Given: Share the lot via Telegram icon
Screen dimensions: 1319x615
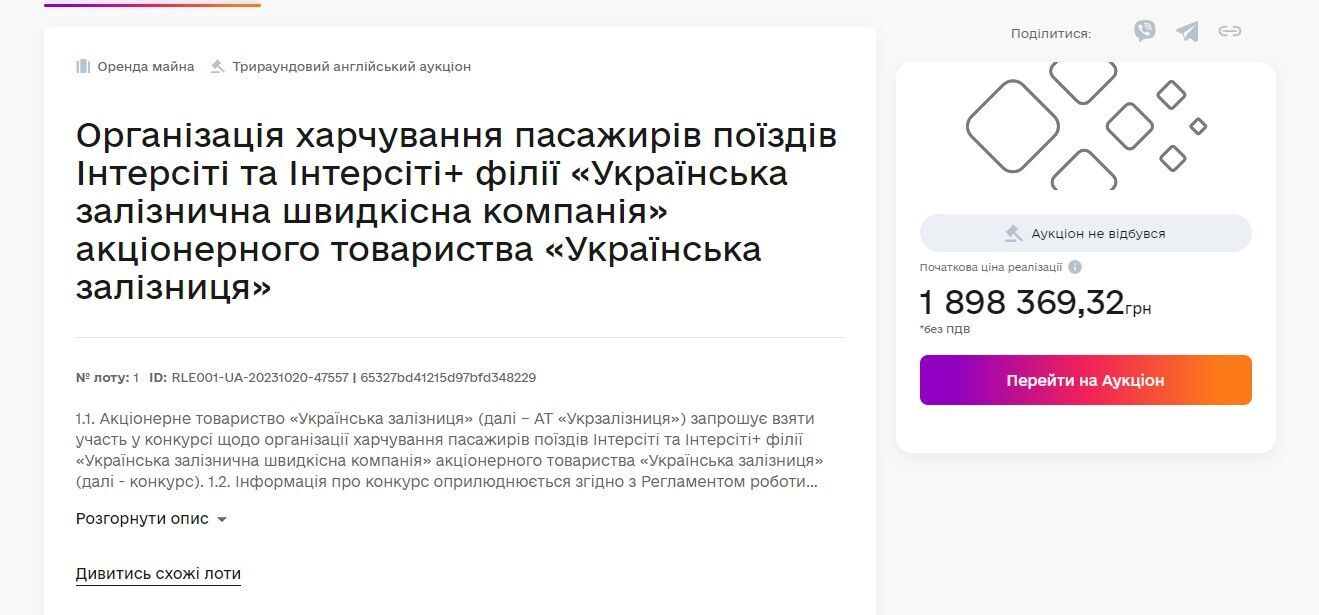Looking at the screenshot, I should click(1186, 32).
